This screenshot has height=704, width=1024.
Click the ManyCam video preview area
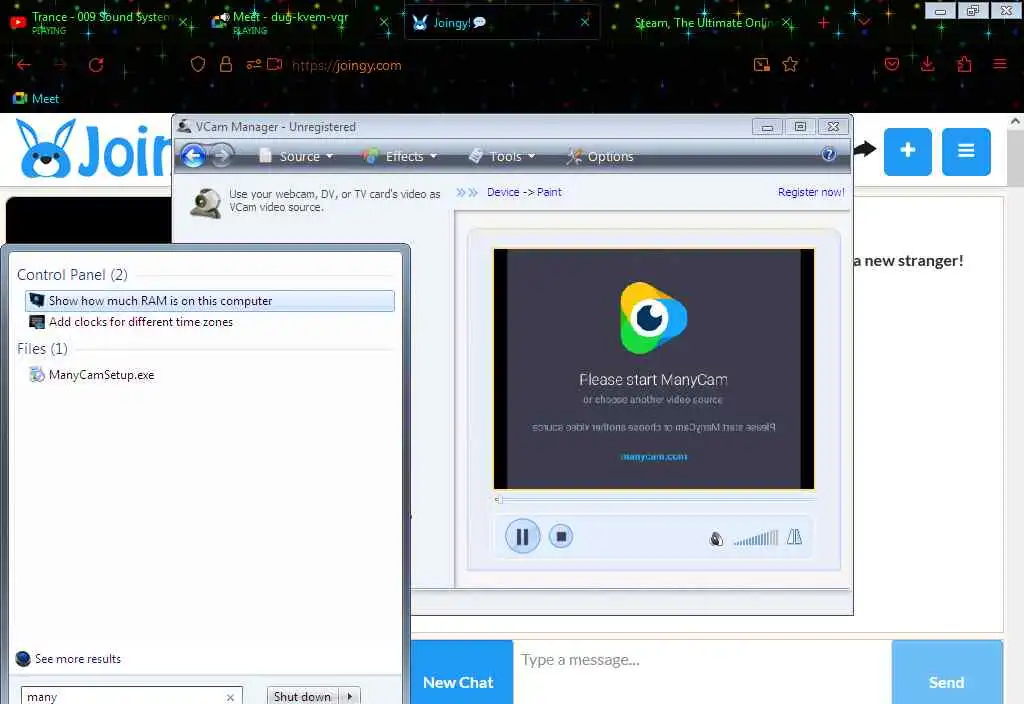point(654,369)
